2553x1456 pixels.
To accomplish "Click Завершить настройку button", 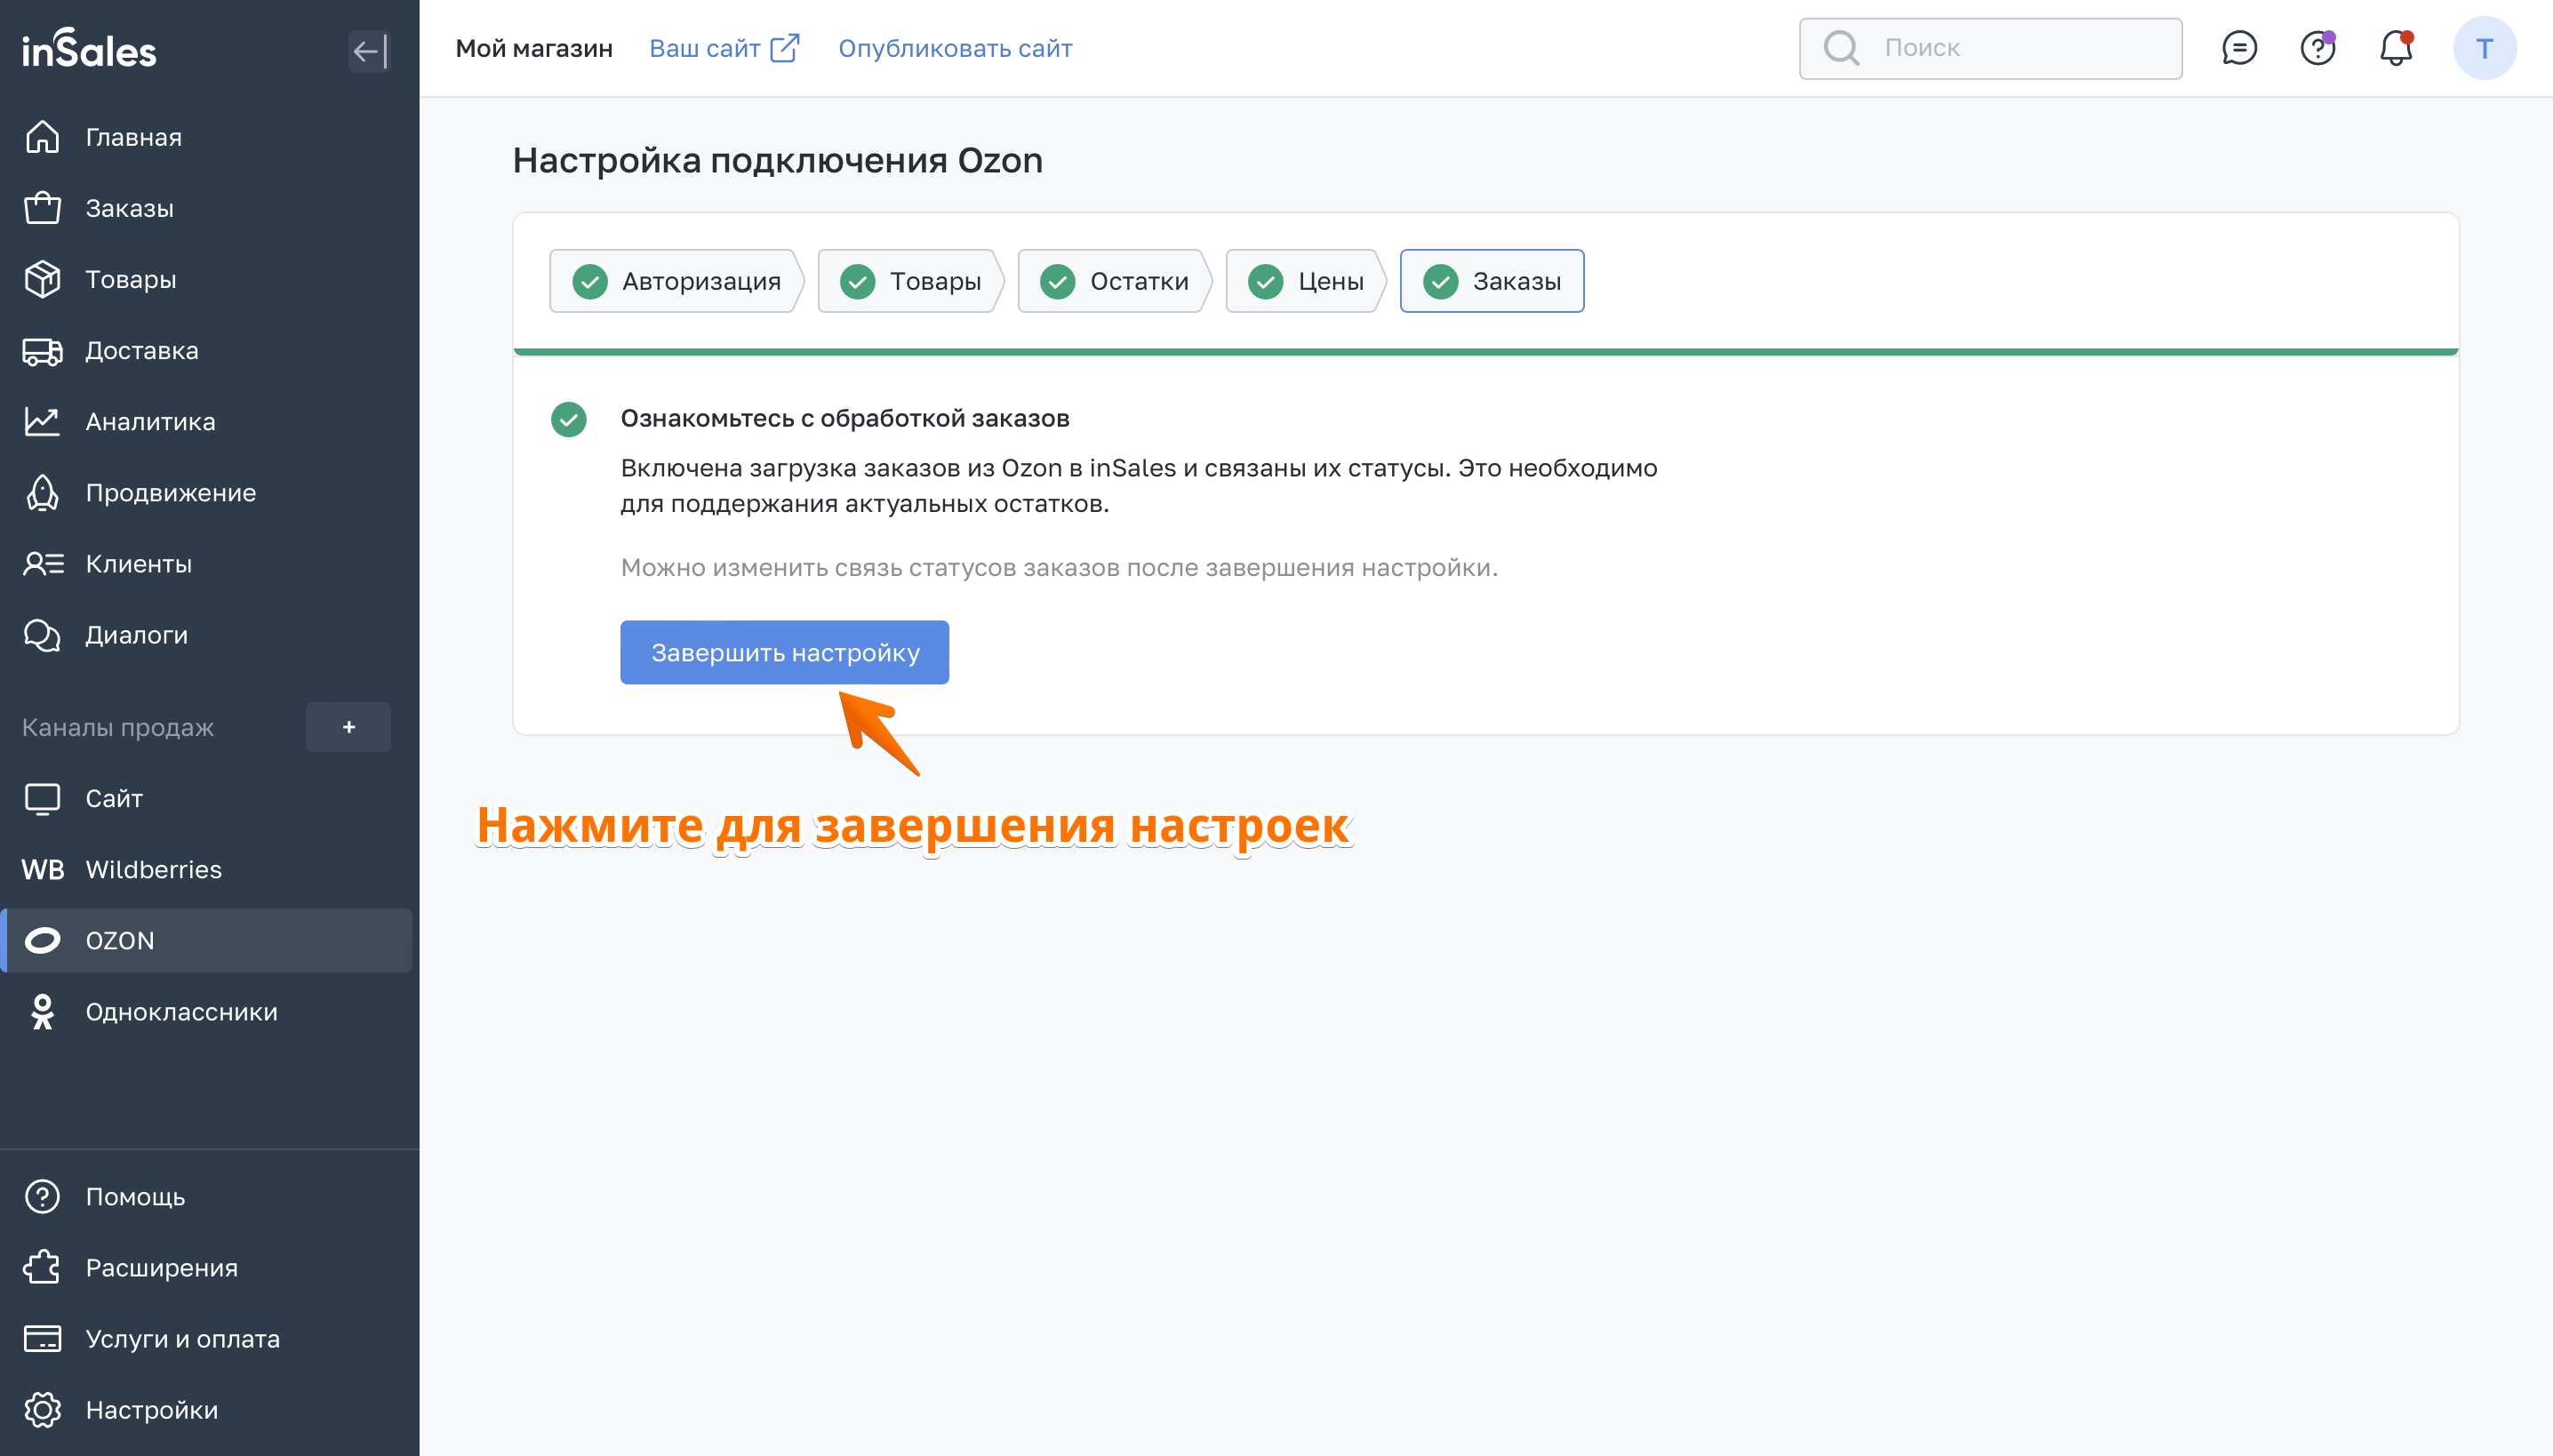I will pyautogui.click(x=784, y=652).
